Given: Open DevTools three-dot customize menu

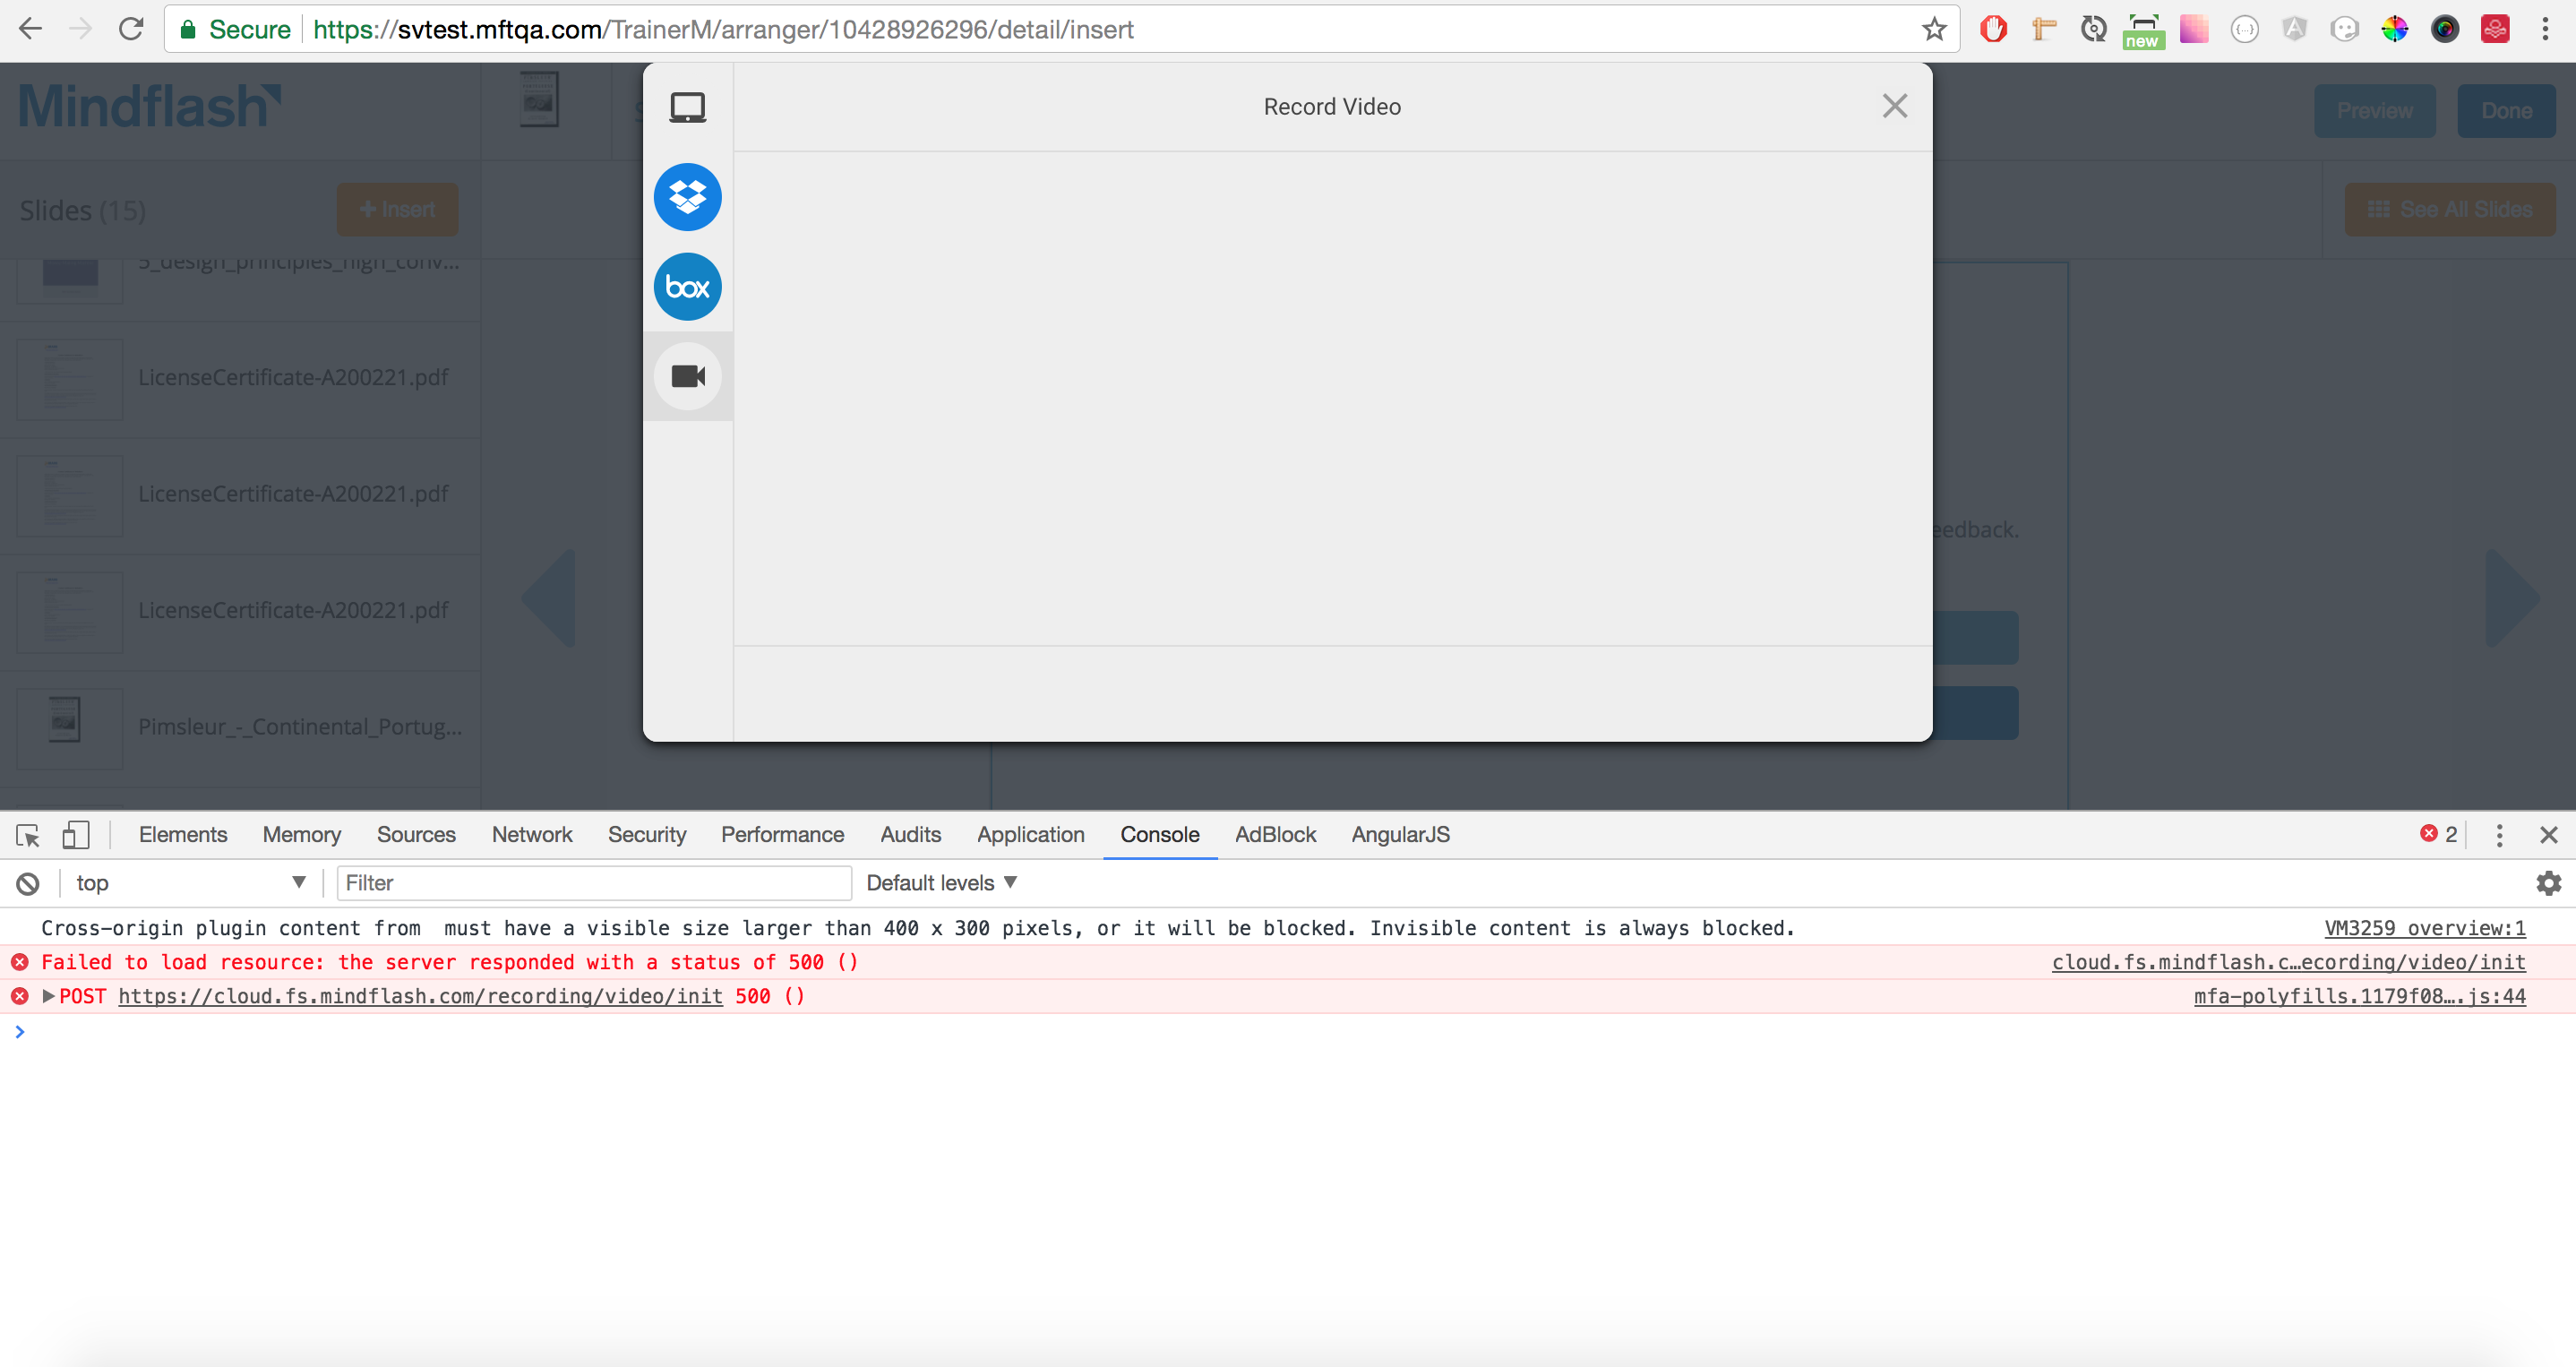Looking at the screenshot, I should (x=2499, y=835).
